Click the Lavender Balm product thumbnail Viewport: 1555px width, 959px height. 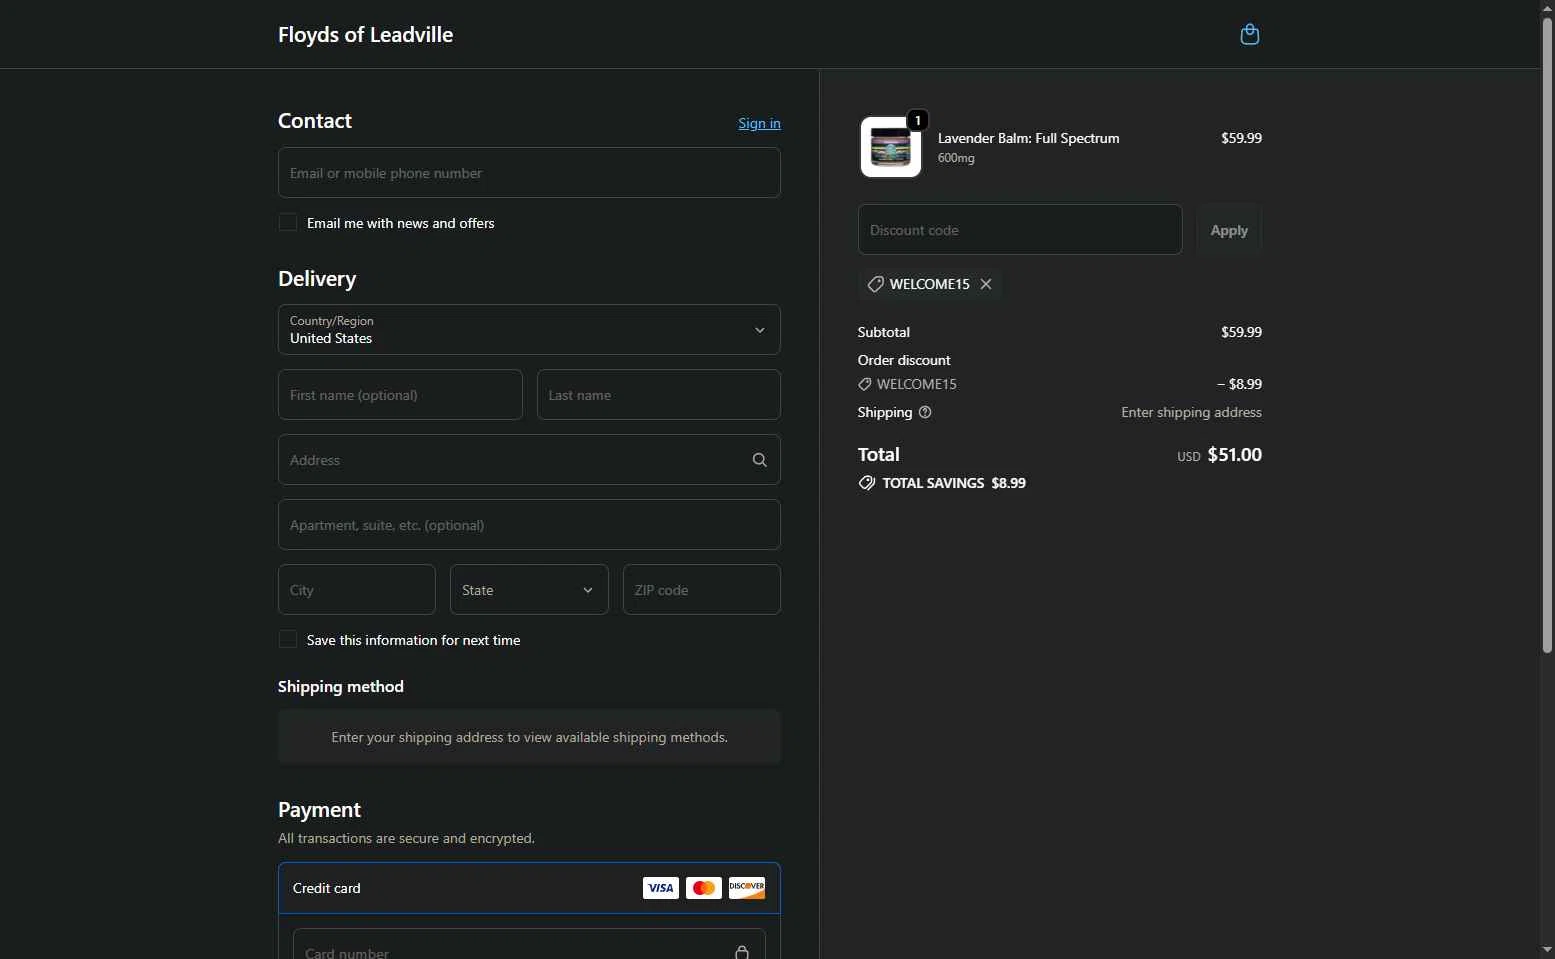tap(891, 147)
